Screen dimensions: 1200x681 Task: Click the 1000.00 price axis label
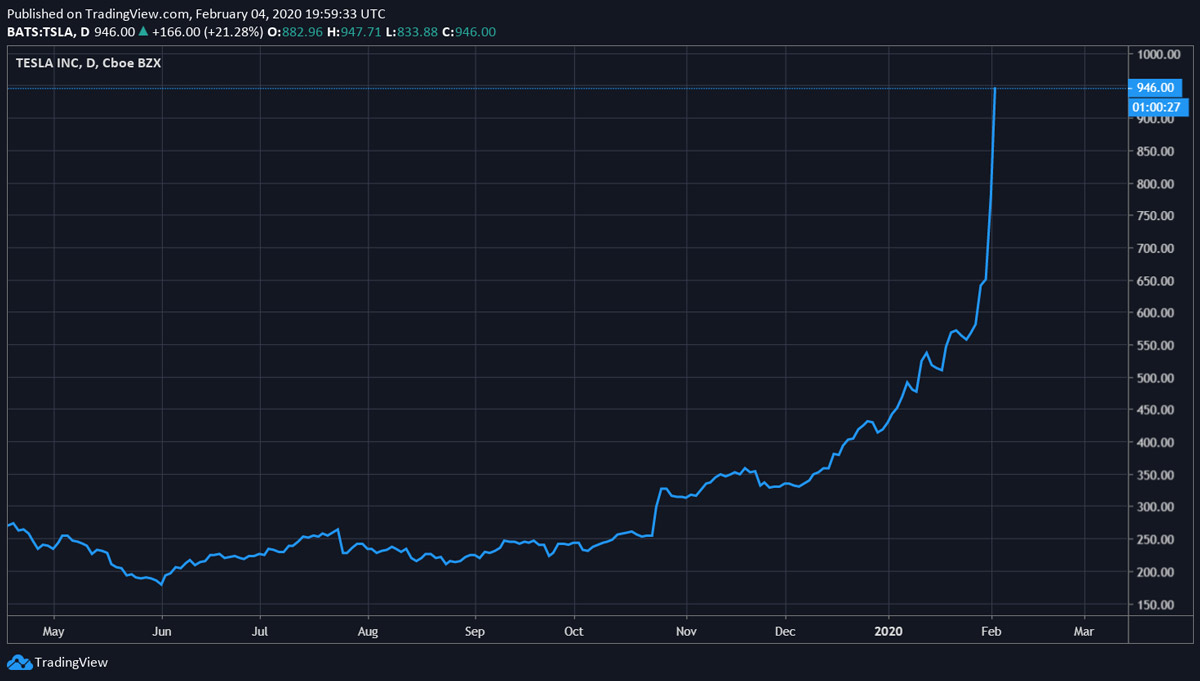(1158, 55)
